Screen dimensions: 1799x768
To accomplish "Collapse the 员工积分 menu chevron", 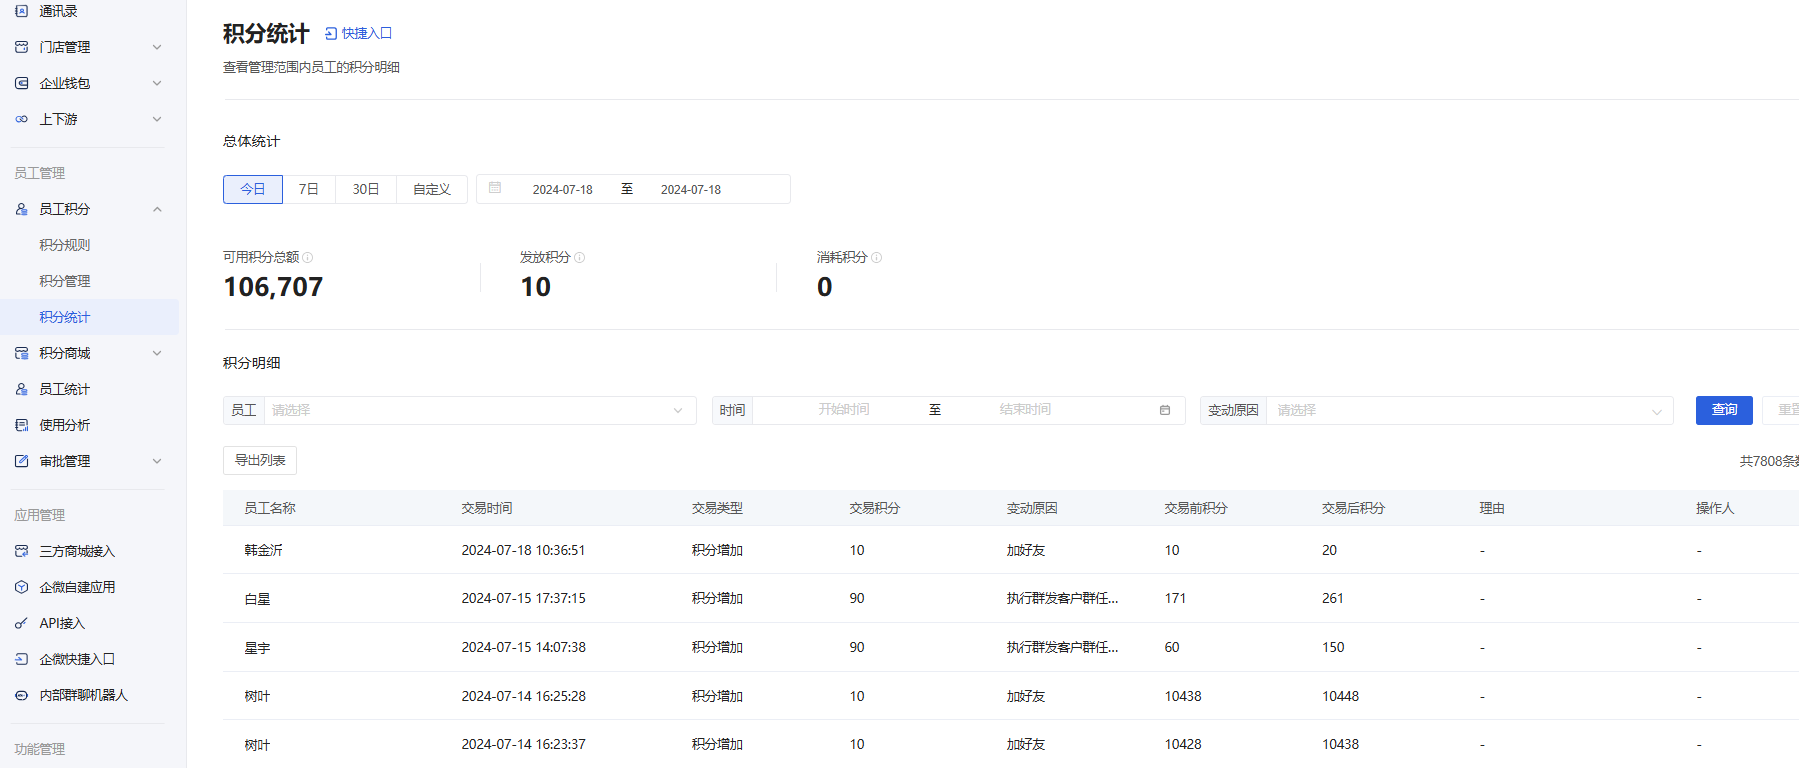I will [157, 209].
